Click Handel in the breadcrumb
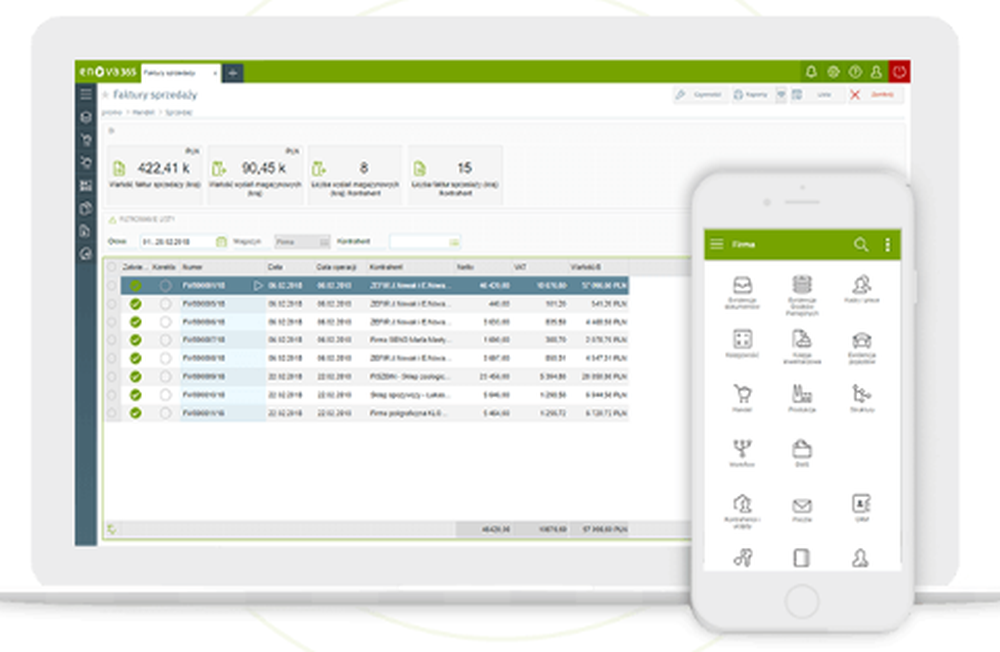Screen dimensions: 1000x652 click(143, 112)
